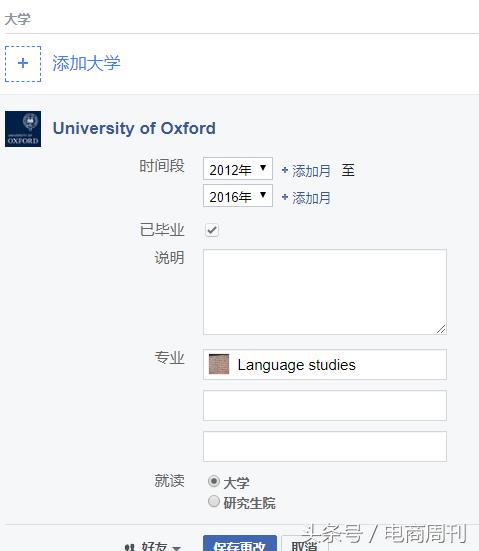
Task: Click the blue 保存更改 button
Action: point(240,544)
